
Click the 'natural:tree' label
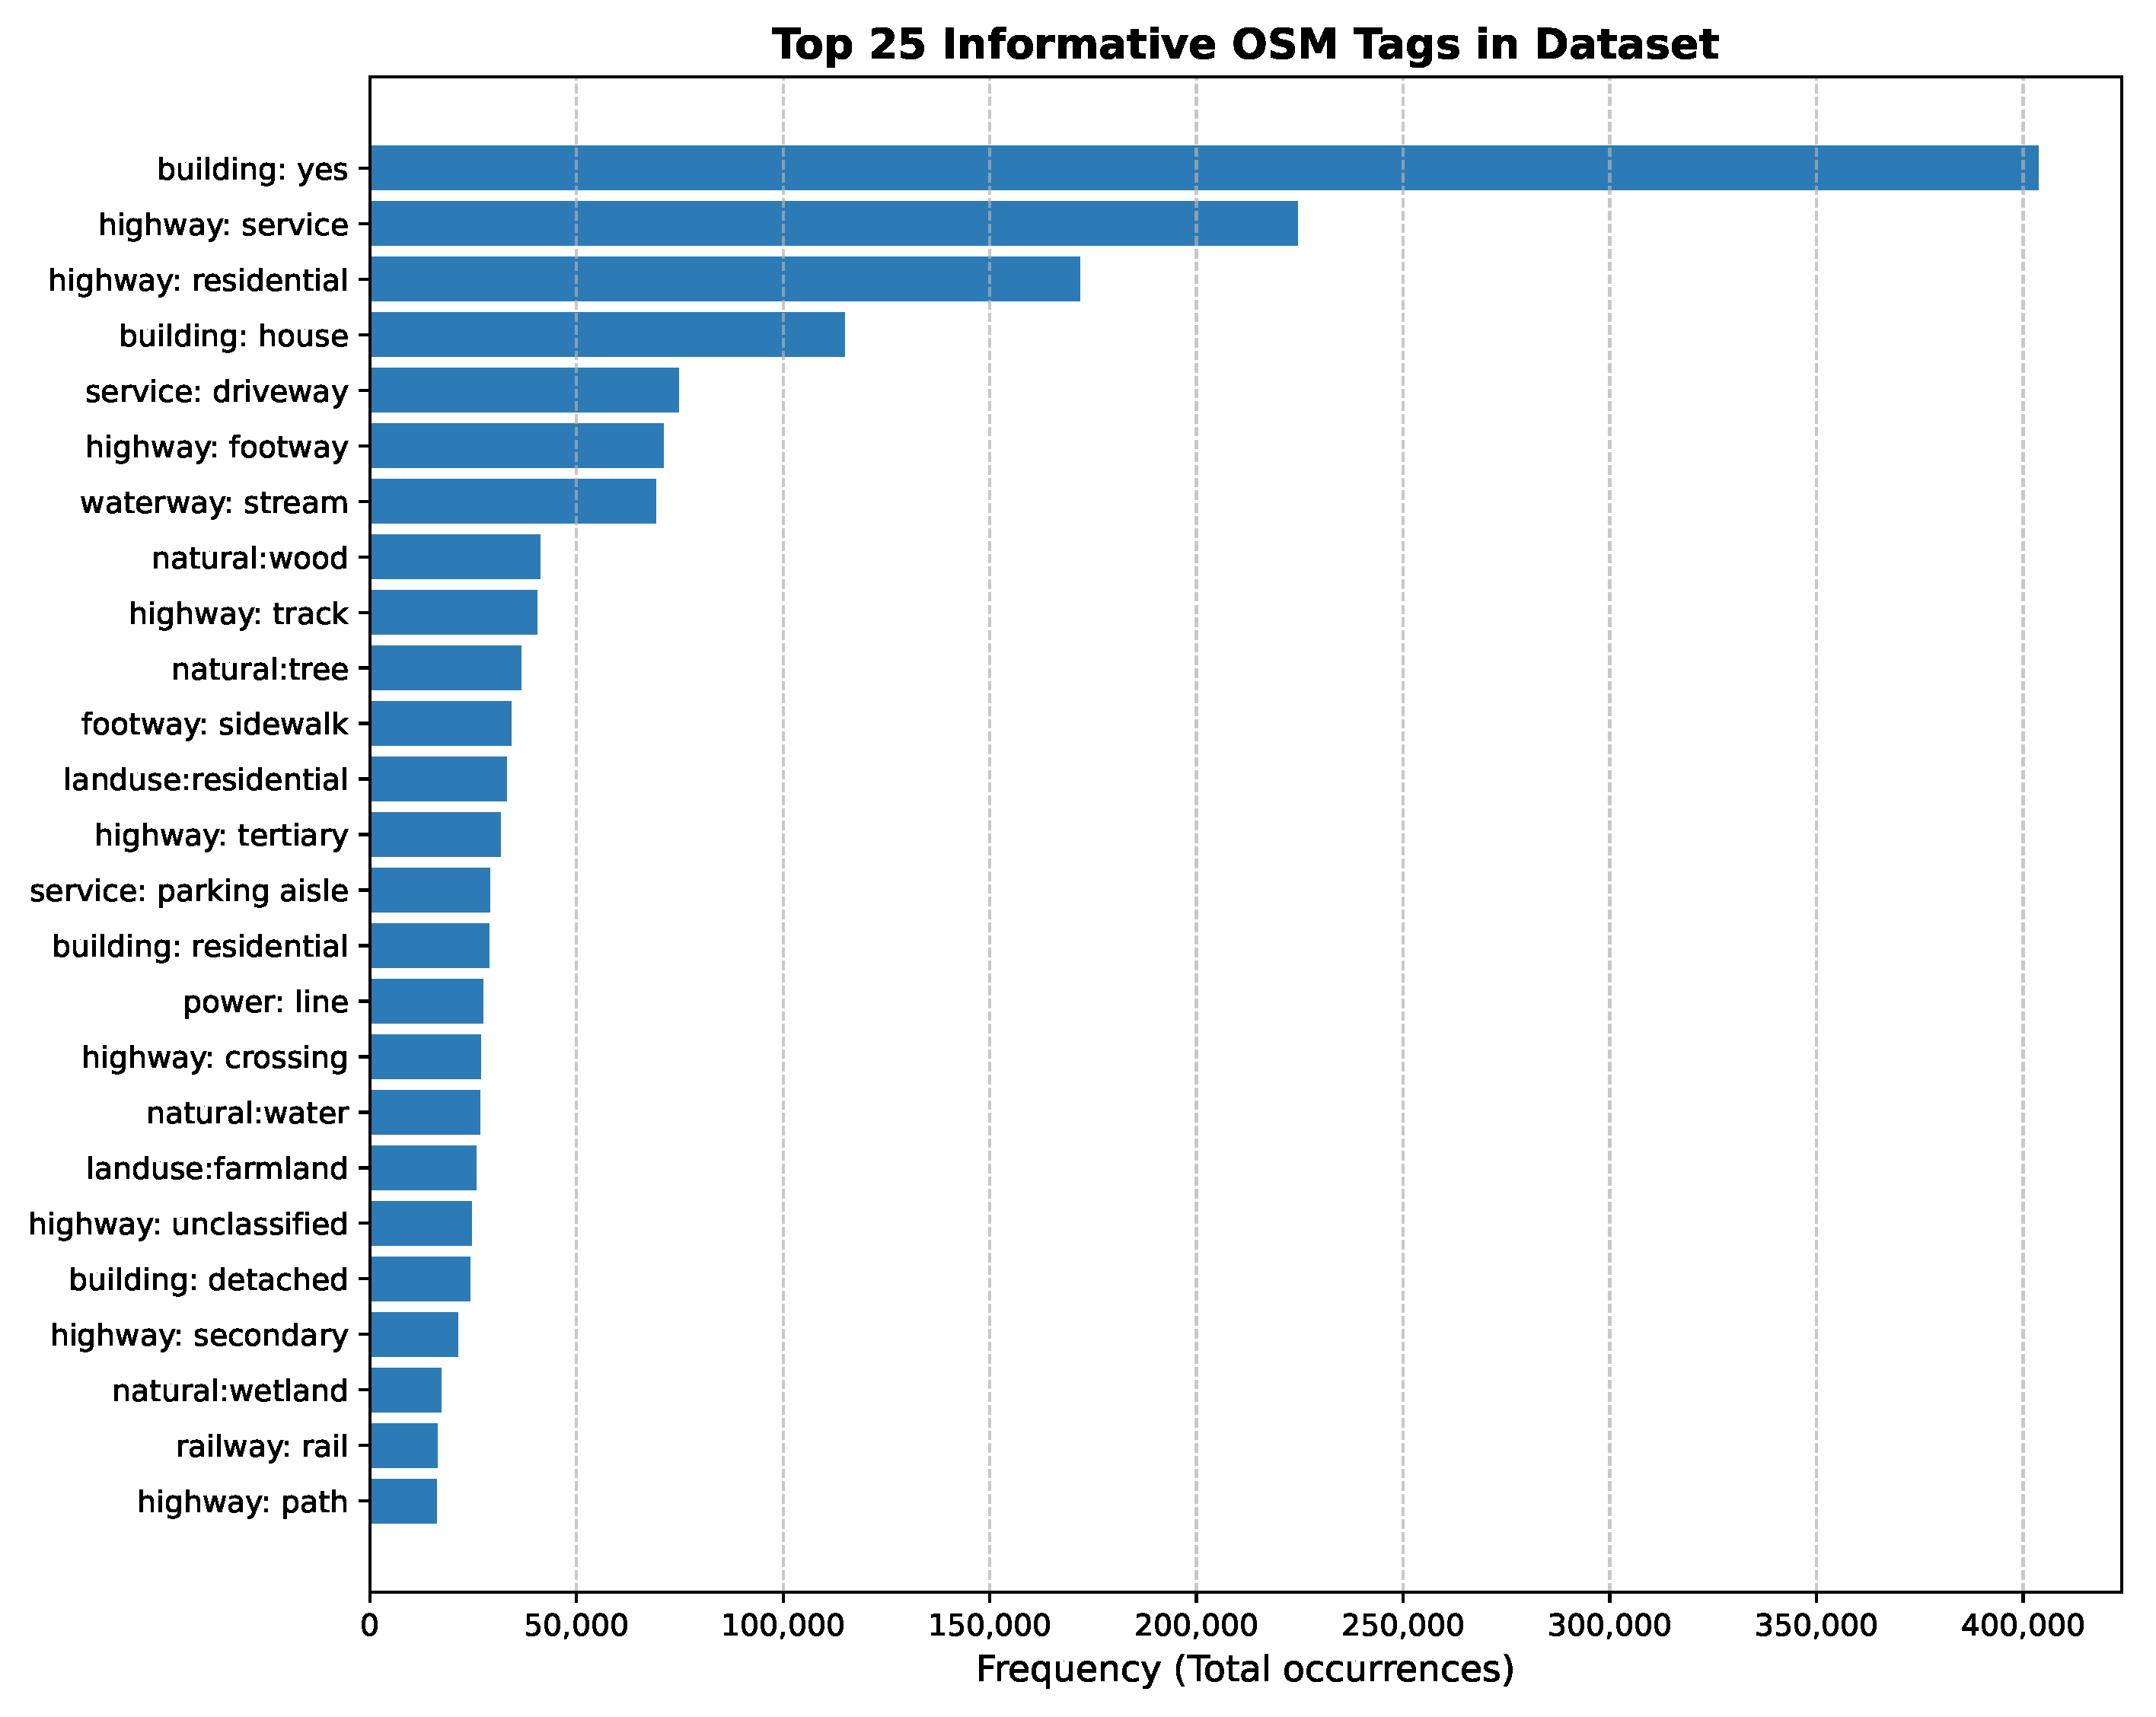pyautogui.click(x=260, y=669)
